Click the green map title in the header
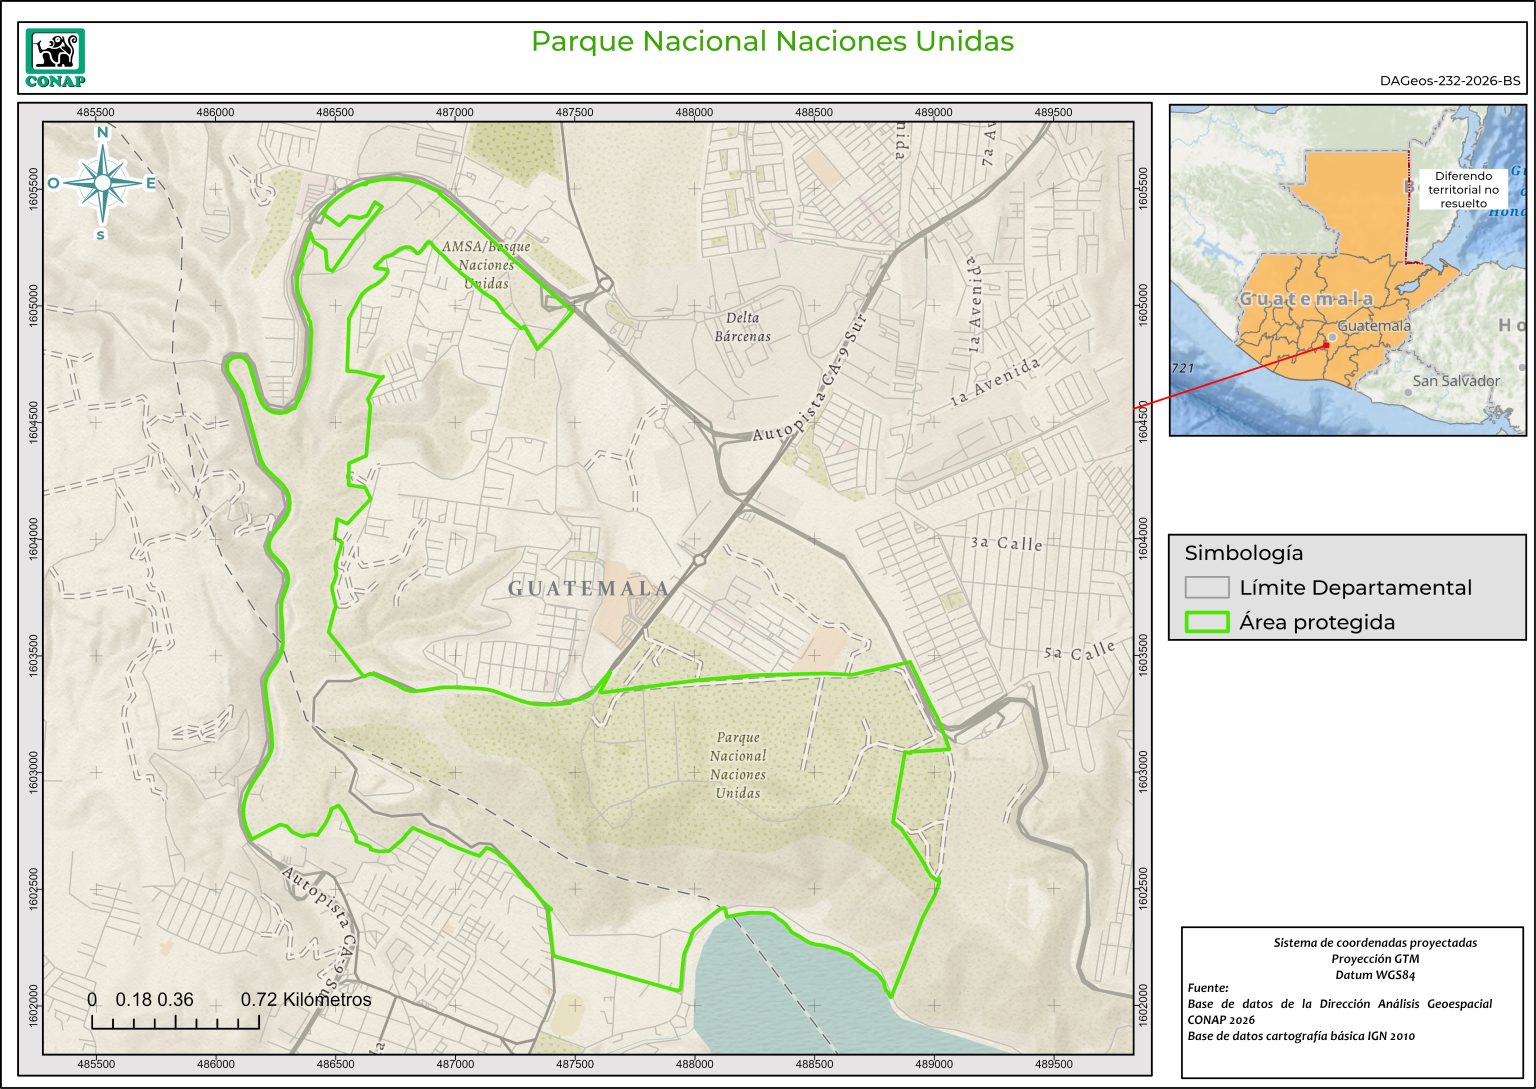Screen dimensions: 1536x1089 pyautogui.click(x=772, y=42)
